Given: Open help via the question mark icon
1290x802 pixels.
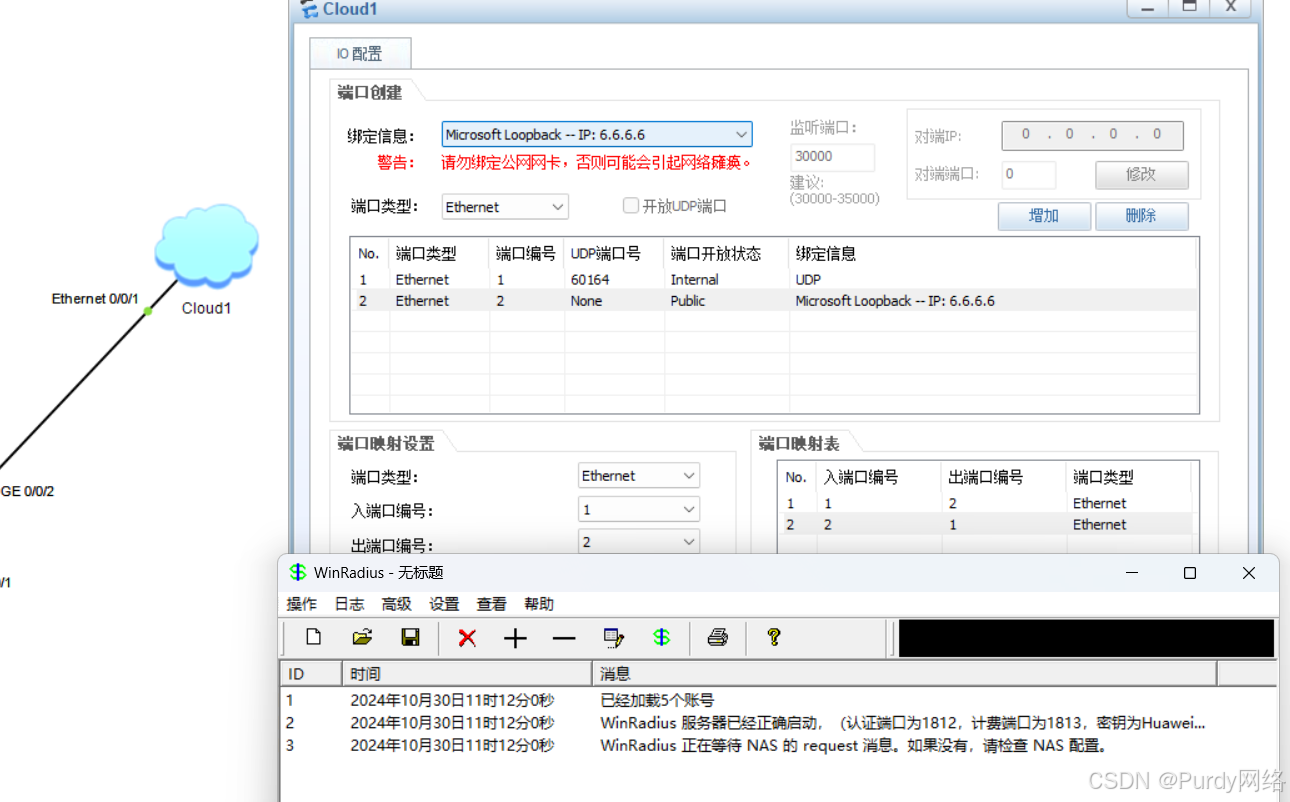Looking at the screenshot, I should point(773,637).
